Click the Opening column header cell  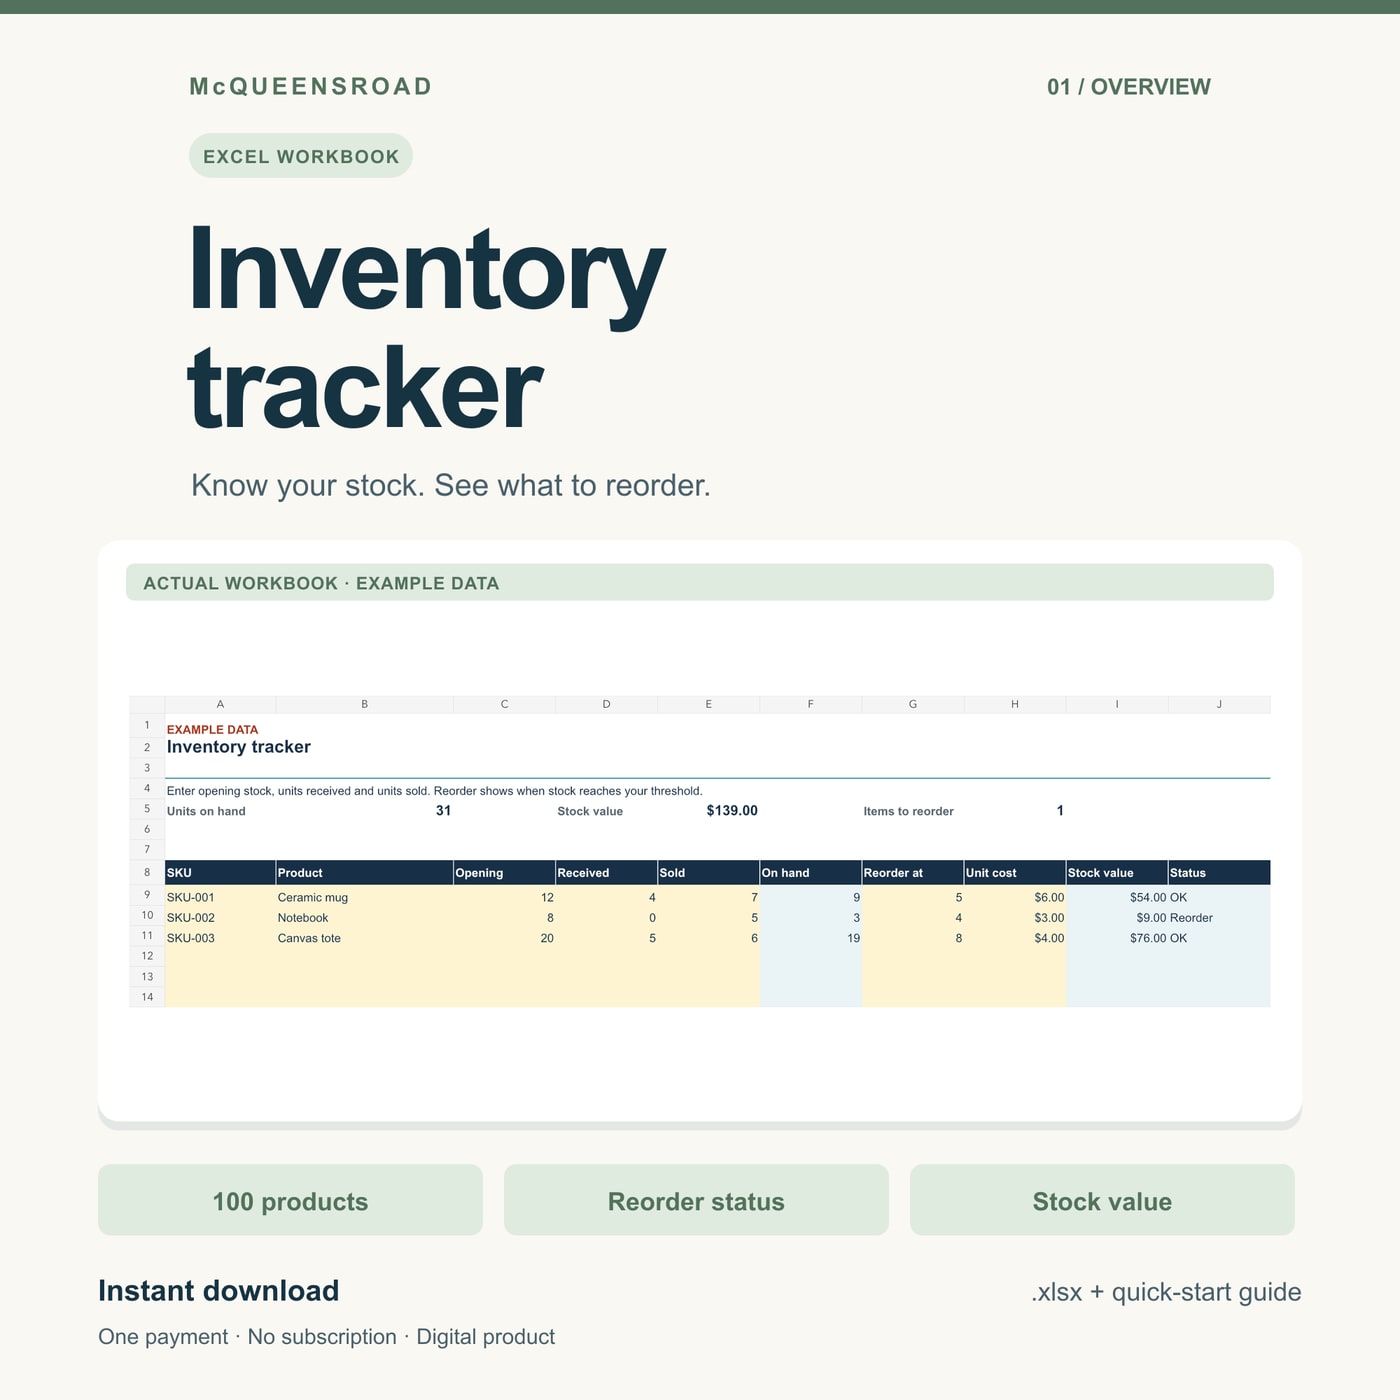point(505,873)
